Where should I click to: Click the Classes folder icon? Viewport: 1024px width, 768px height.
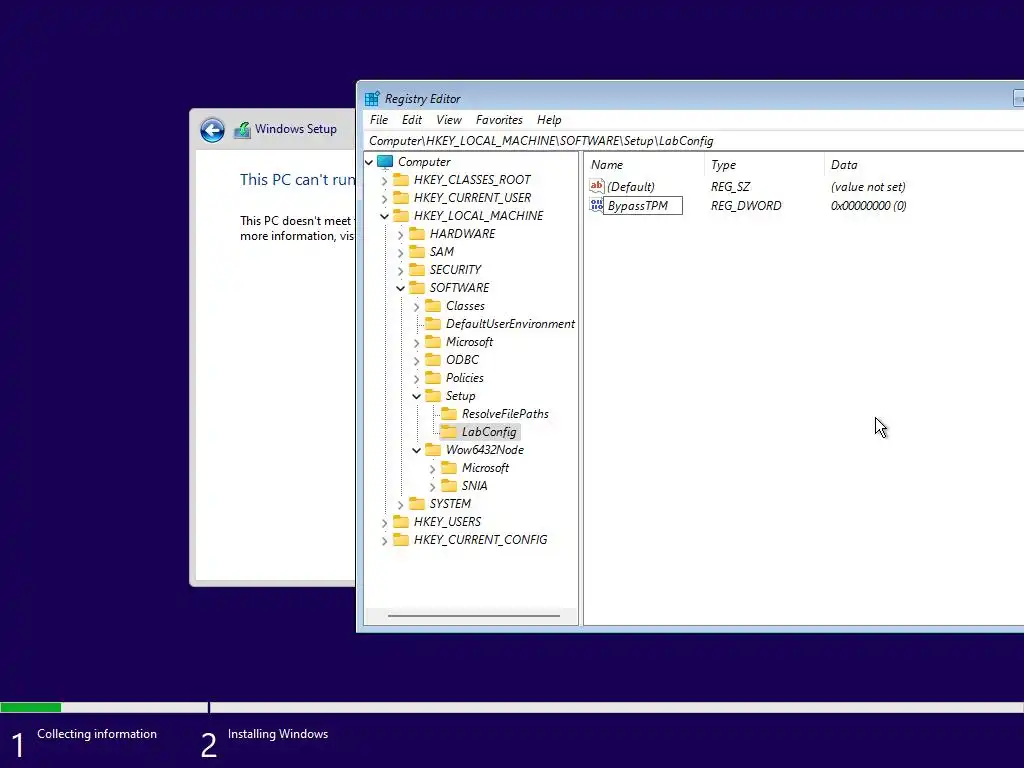pos(433,306)
